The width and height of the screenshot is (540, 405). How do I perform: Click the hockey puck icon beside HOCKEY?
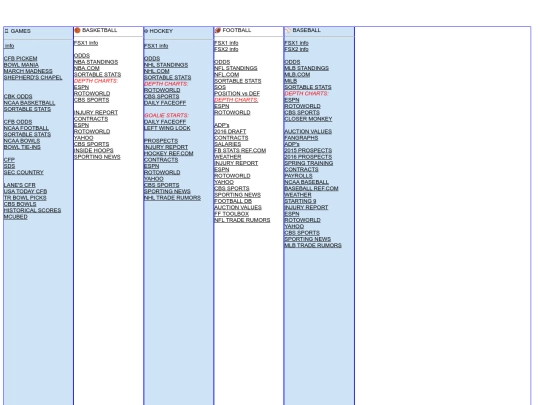[146, 31]
